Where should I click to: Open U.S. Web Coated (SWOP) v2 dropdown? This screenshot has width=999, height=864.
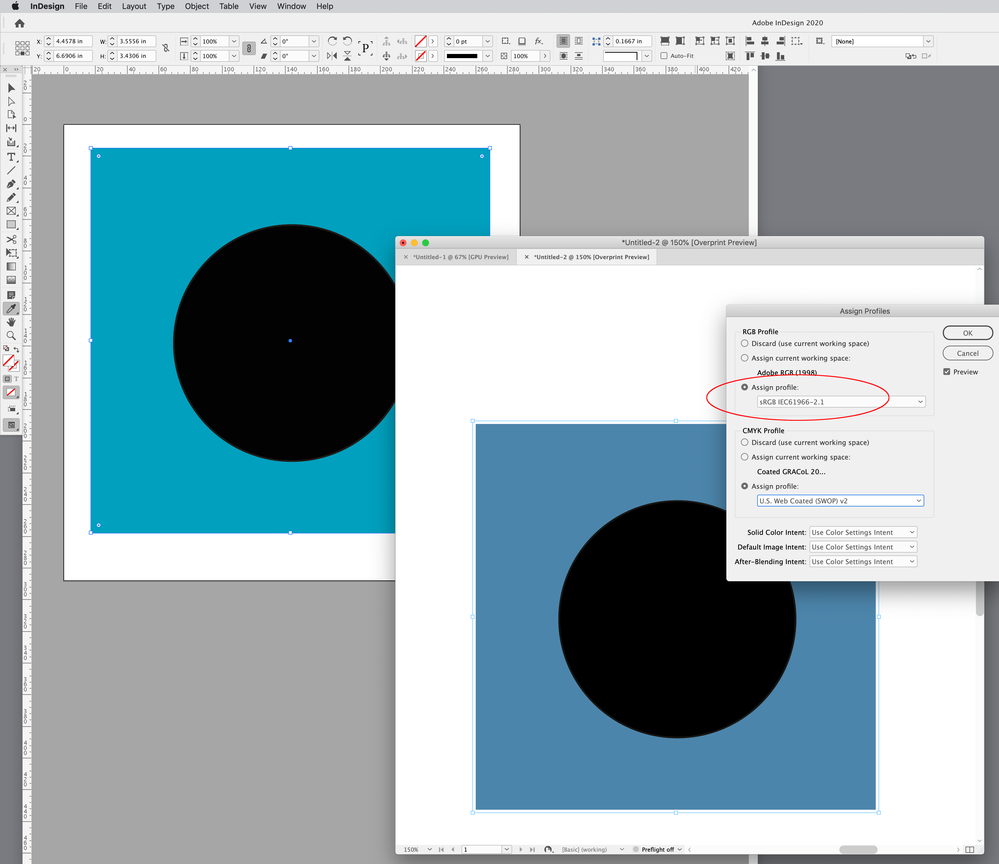point(840,501)
